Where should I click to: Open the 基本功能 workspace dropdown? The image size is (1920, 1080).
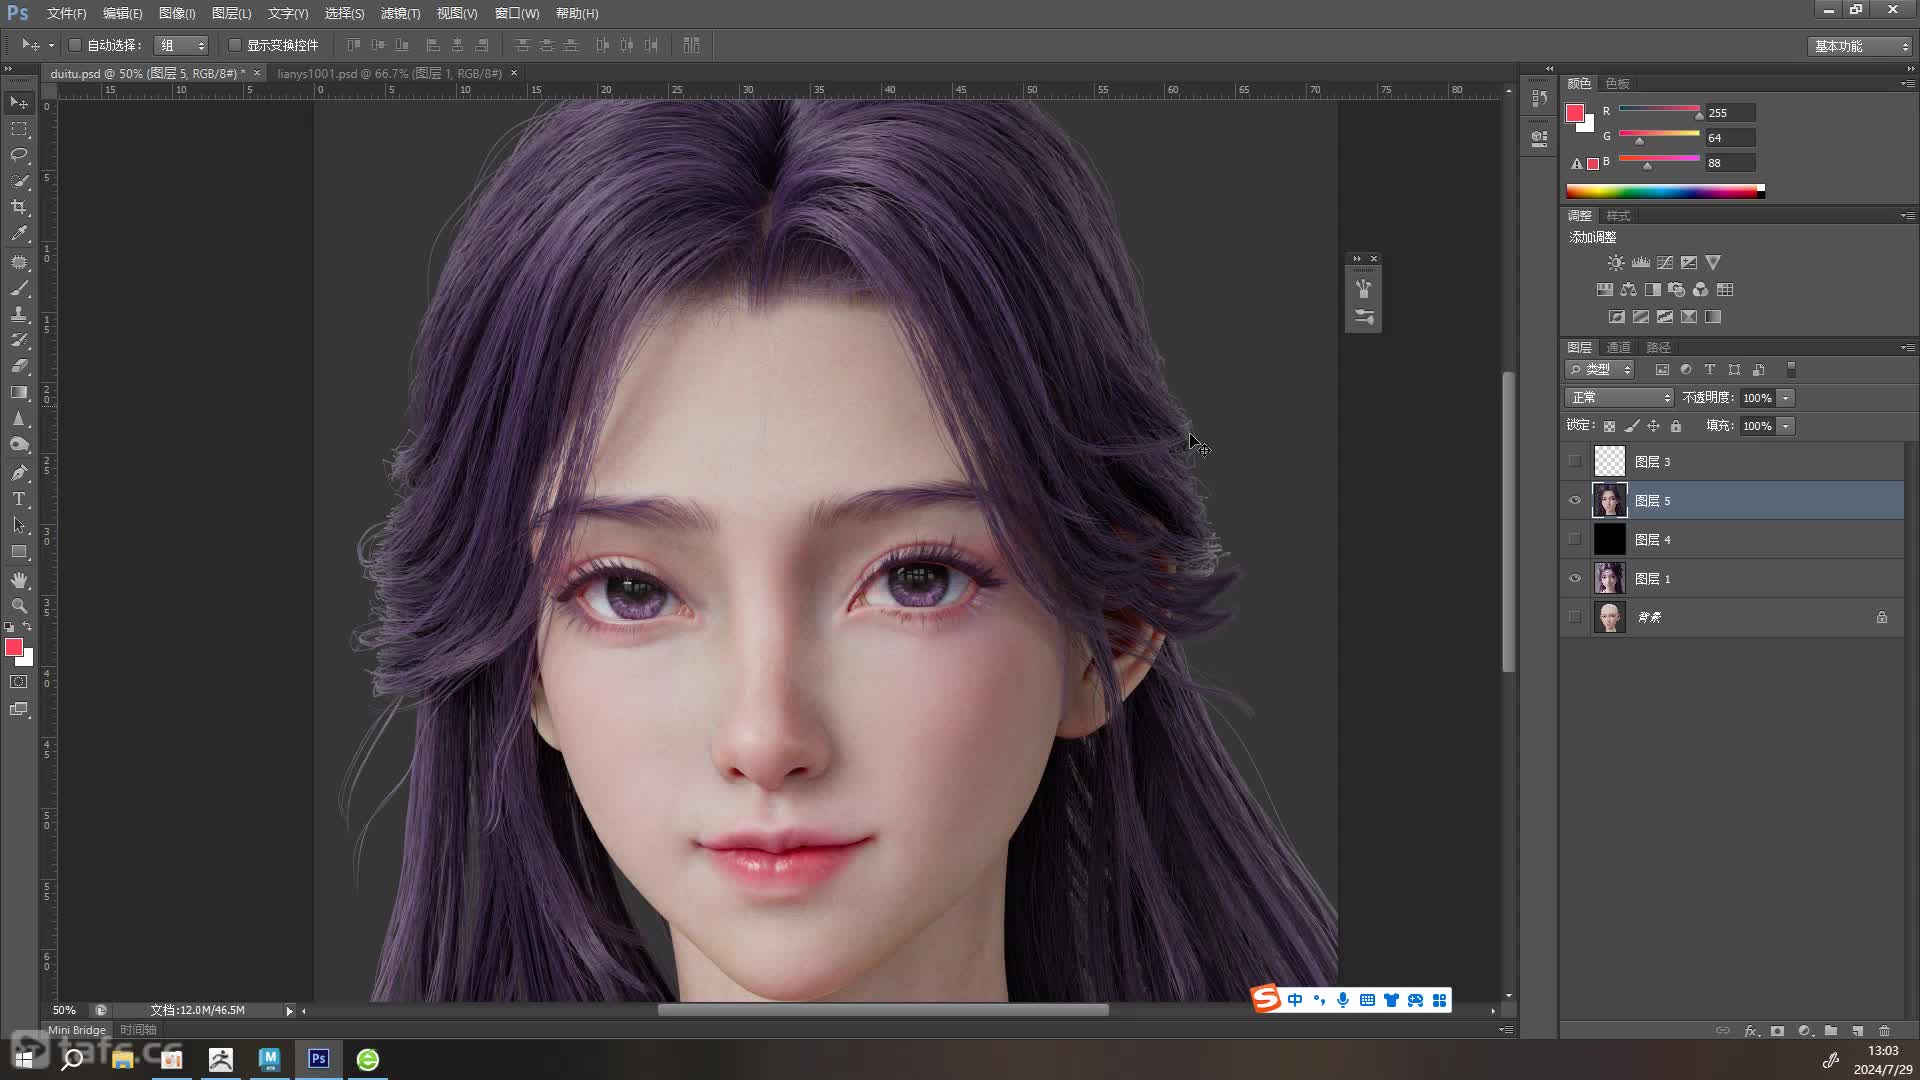coord(1860,46)
